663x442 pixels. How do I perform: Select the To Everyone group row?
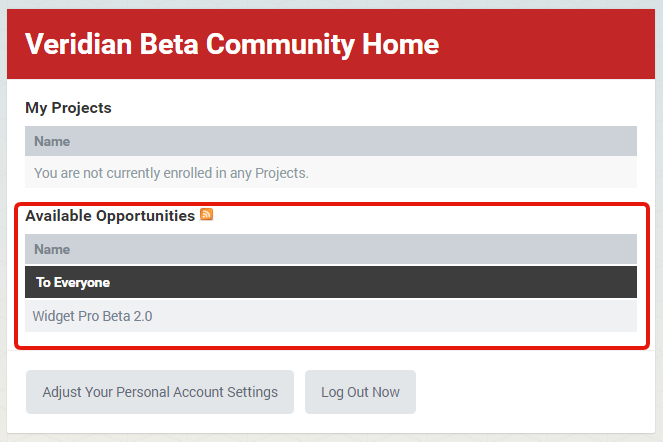pos(331,282)
